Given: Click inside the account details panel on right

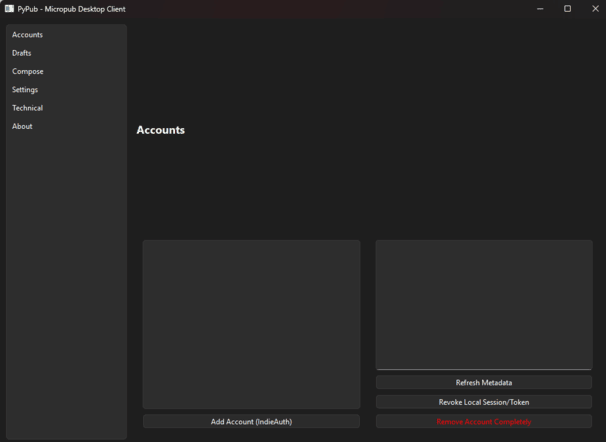Looking at the screenshot, I should (484, 304).
